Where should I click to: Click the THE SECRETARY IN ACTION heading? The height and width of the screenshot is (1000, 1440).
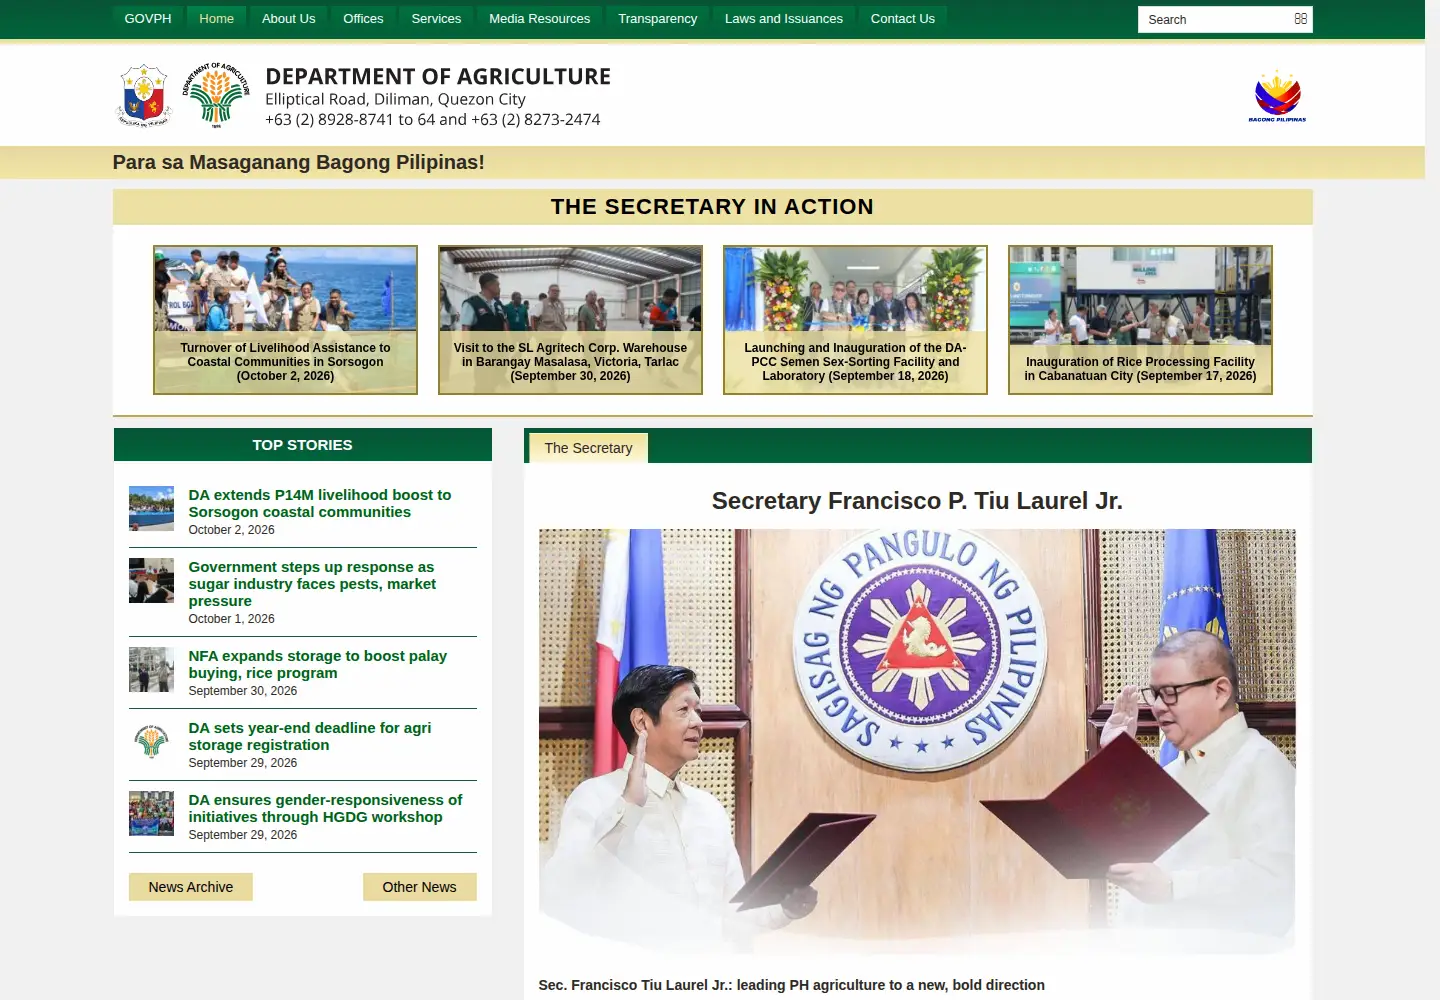[x=712, y=207]
